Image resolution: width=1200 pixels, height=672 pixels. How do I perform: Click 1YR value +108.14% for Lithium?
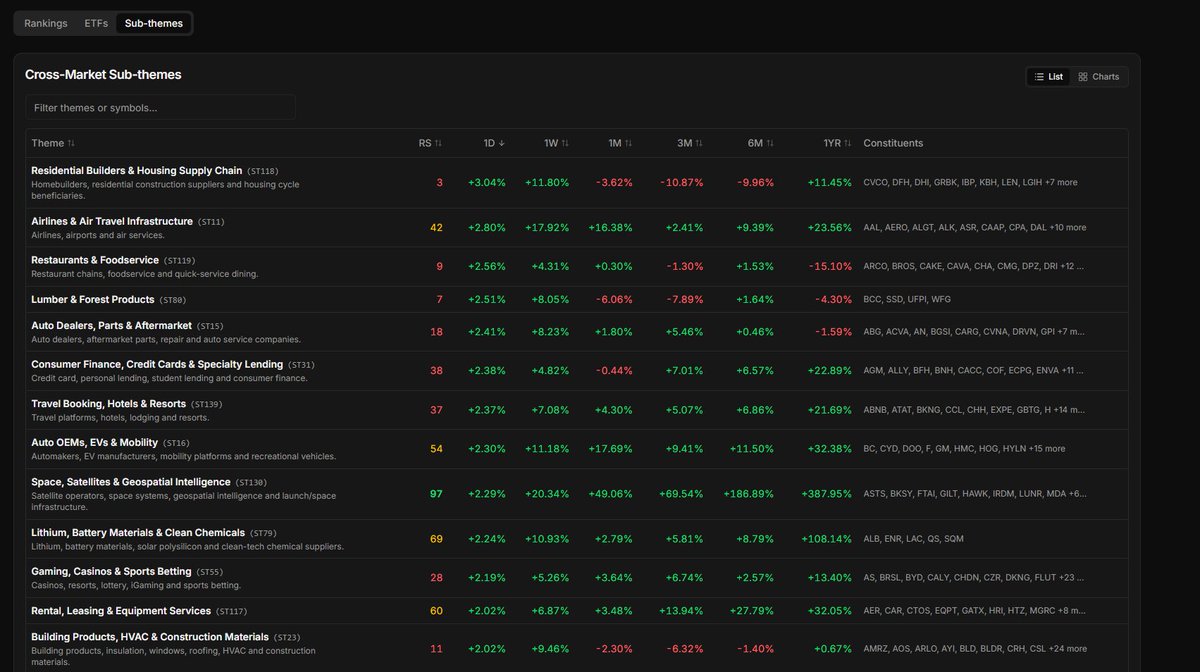[x=826, y=539]
